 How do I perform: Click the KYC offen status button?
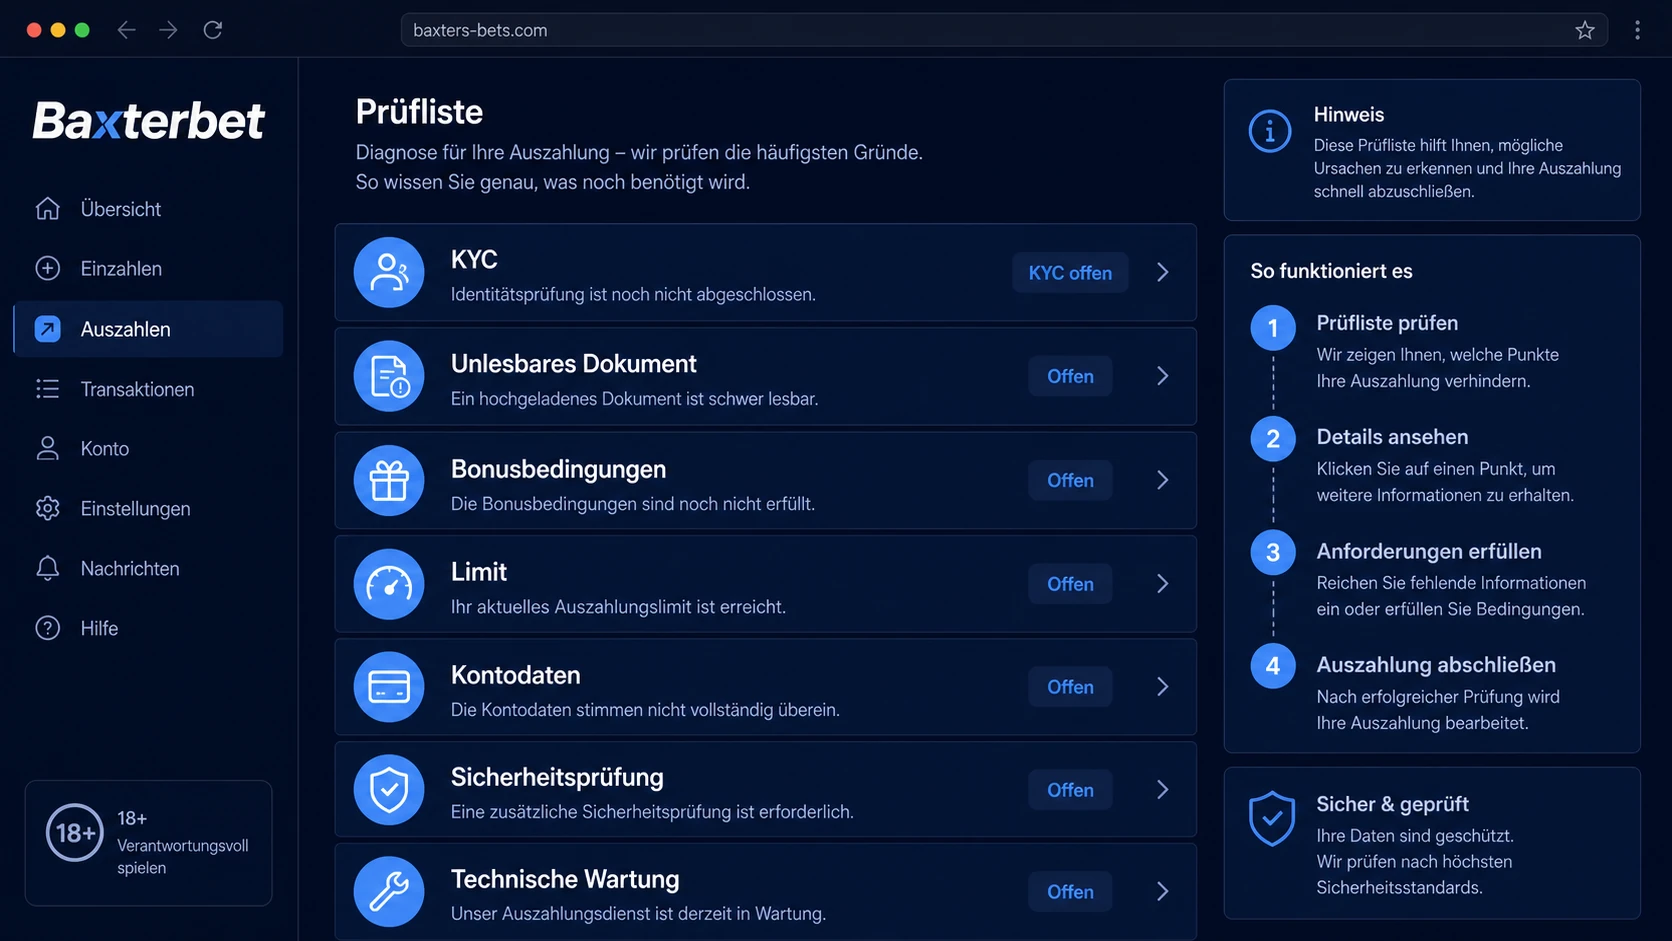[x=1070, y=273]
